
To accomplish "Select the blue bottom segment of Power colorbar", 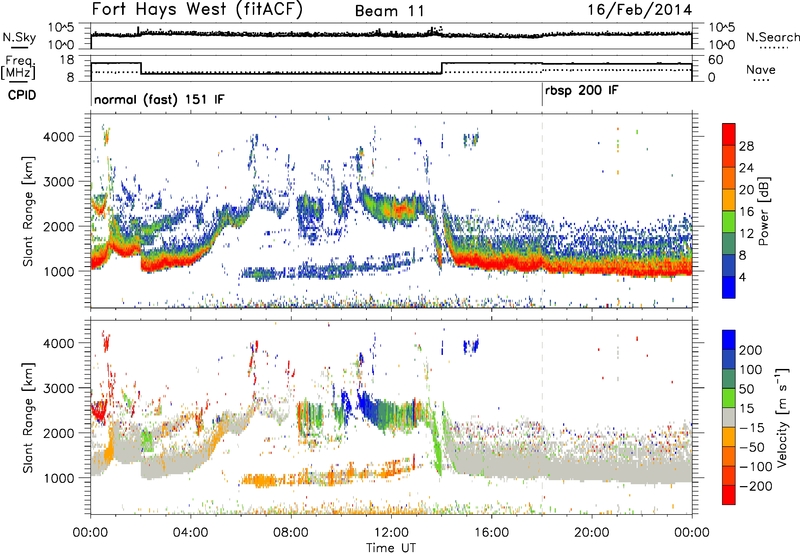I will [x=729, y=287].
